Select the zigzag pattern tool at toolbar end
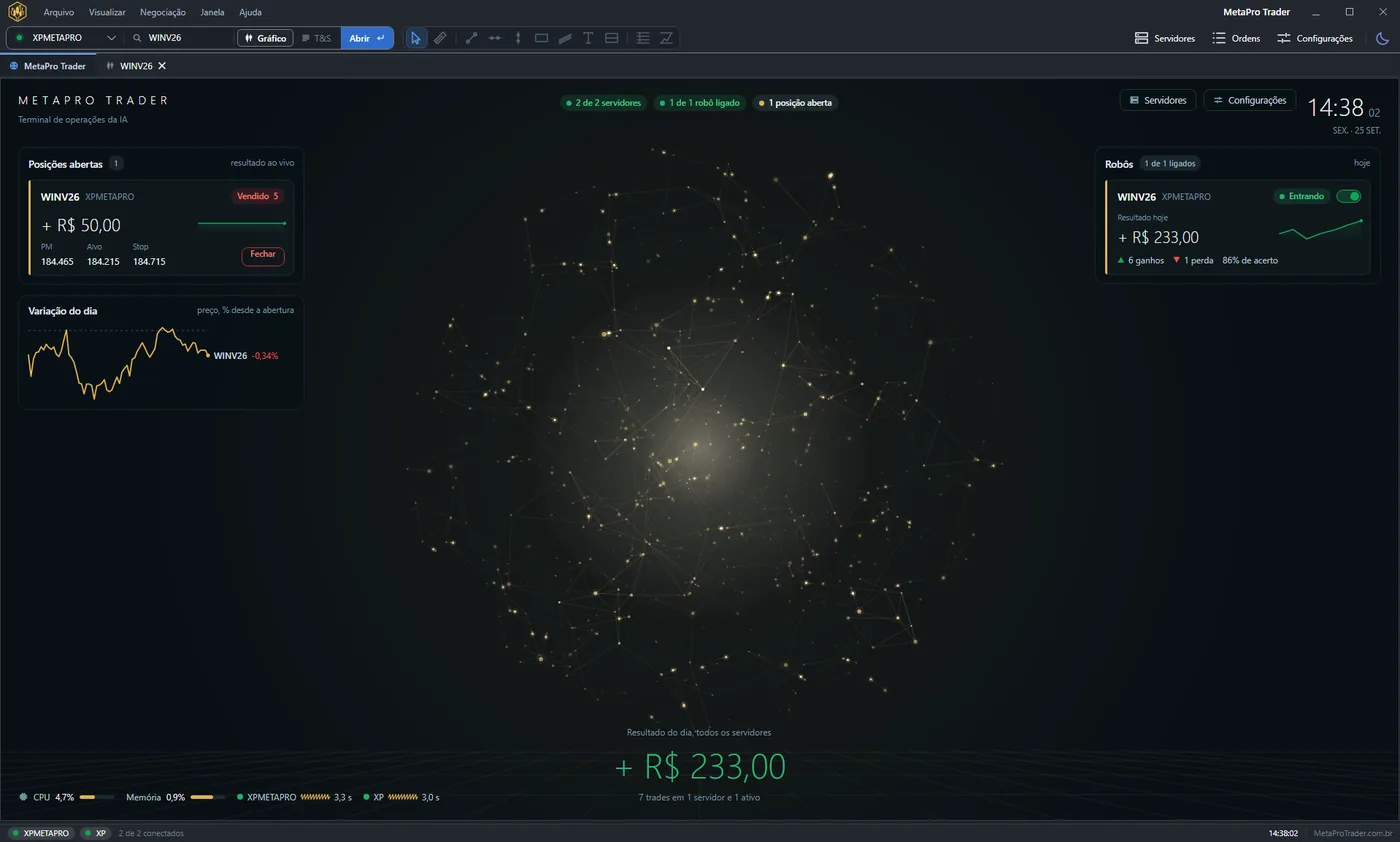This screenshot has height=842, width=1400. [x=666, y=38]
